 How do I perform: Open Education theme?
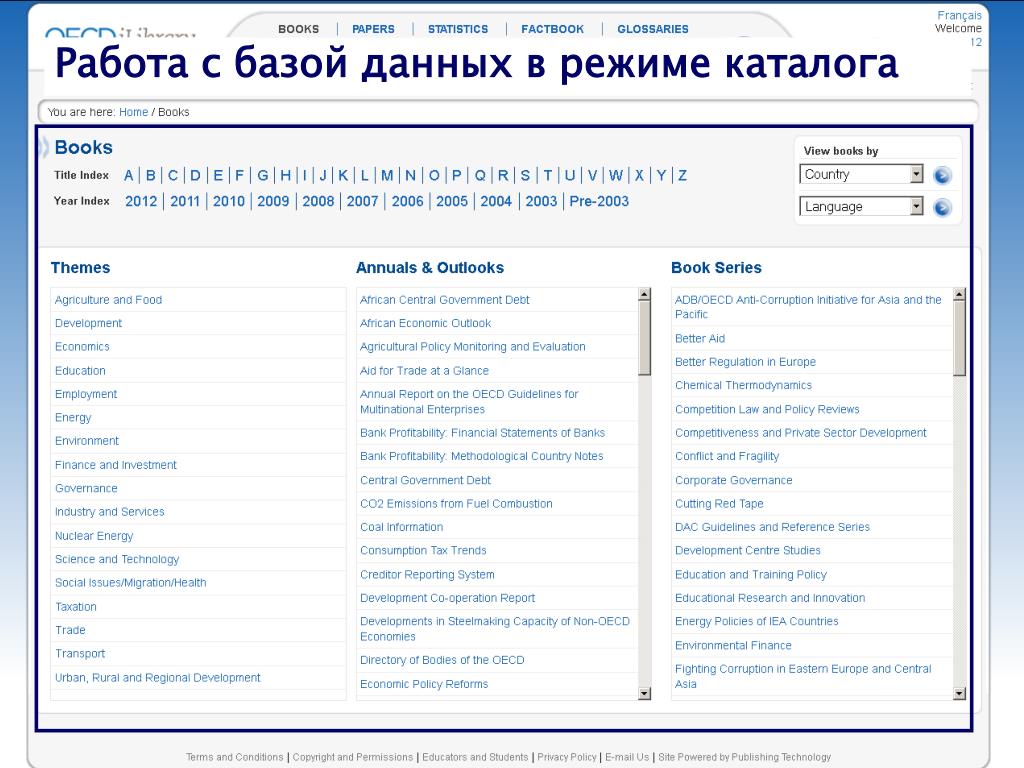(x=80, y=370)
